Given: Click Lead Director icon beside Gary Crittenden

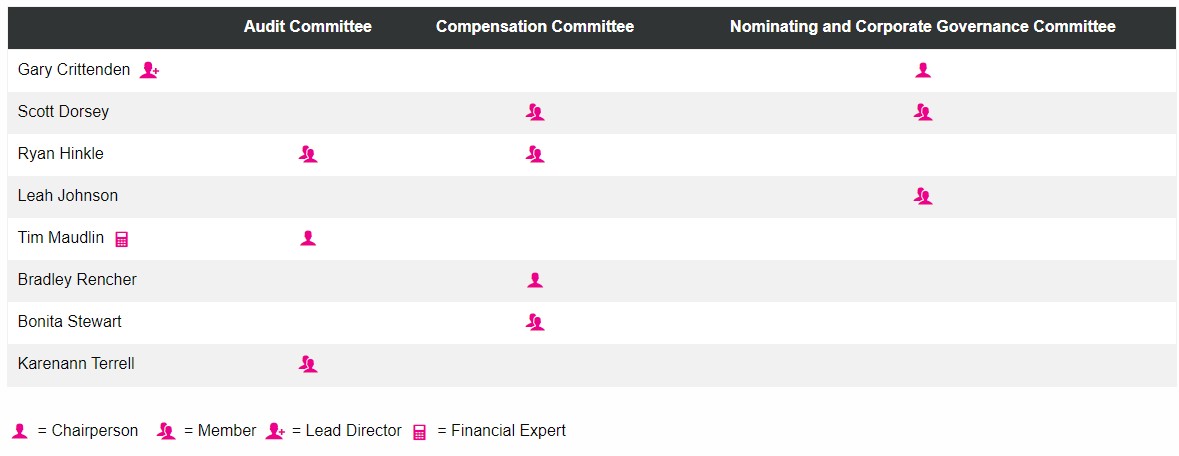Looking at the screenshot, I should point(149,70).
